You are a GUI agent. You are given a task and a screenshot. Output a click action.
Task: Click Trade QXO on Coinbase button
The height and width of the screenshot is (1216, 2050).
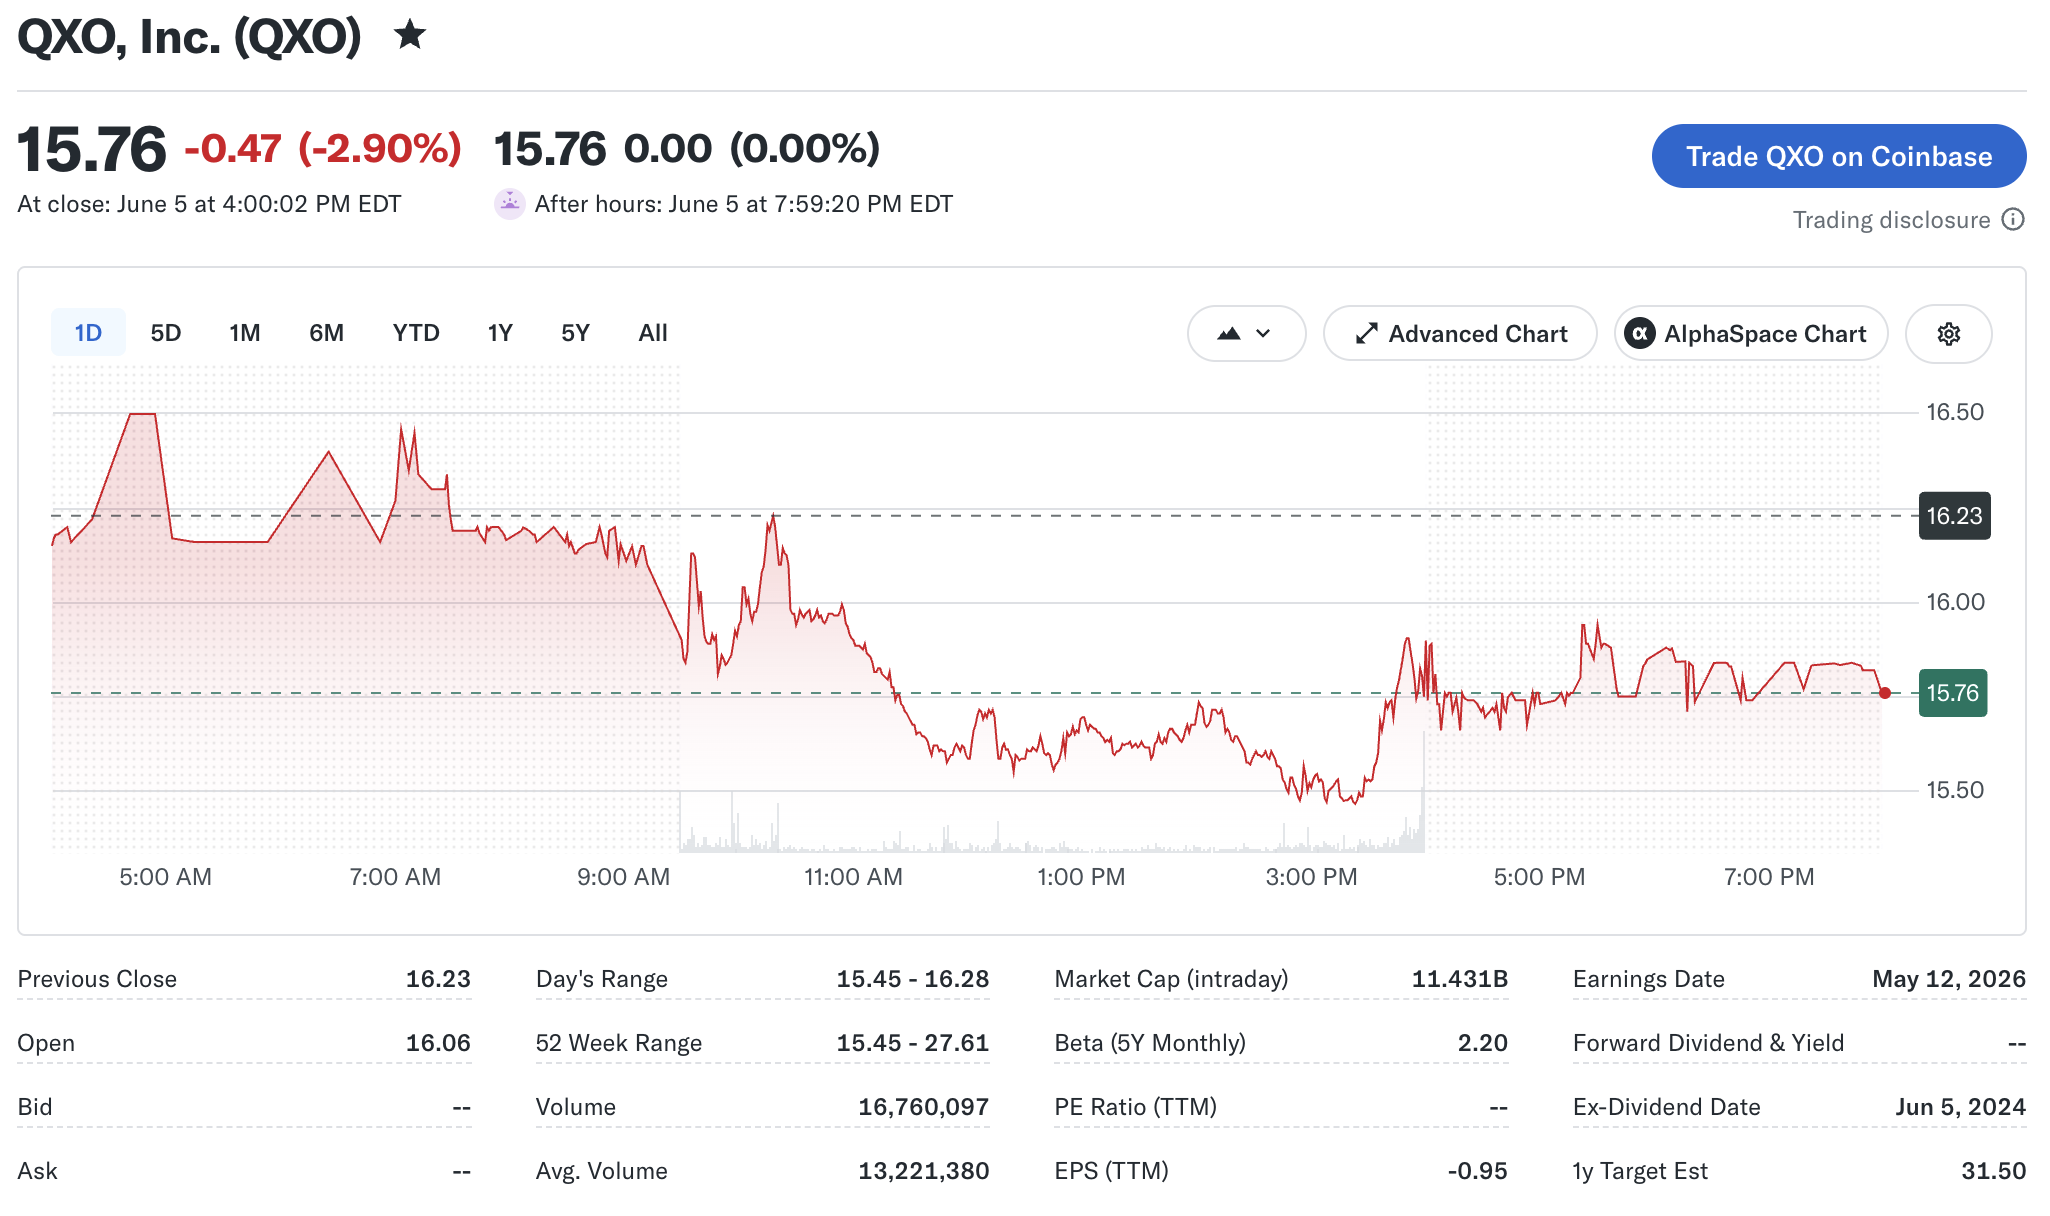1839,156
